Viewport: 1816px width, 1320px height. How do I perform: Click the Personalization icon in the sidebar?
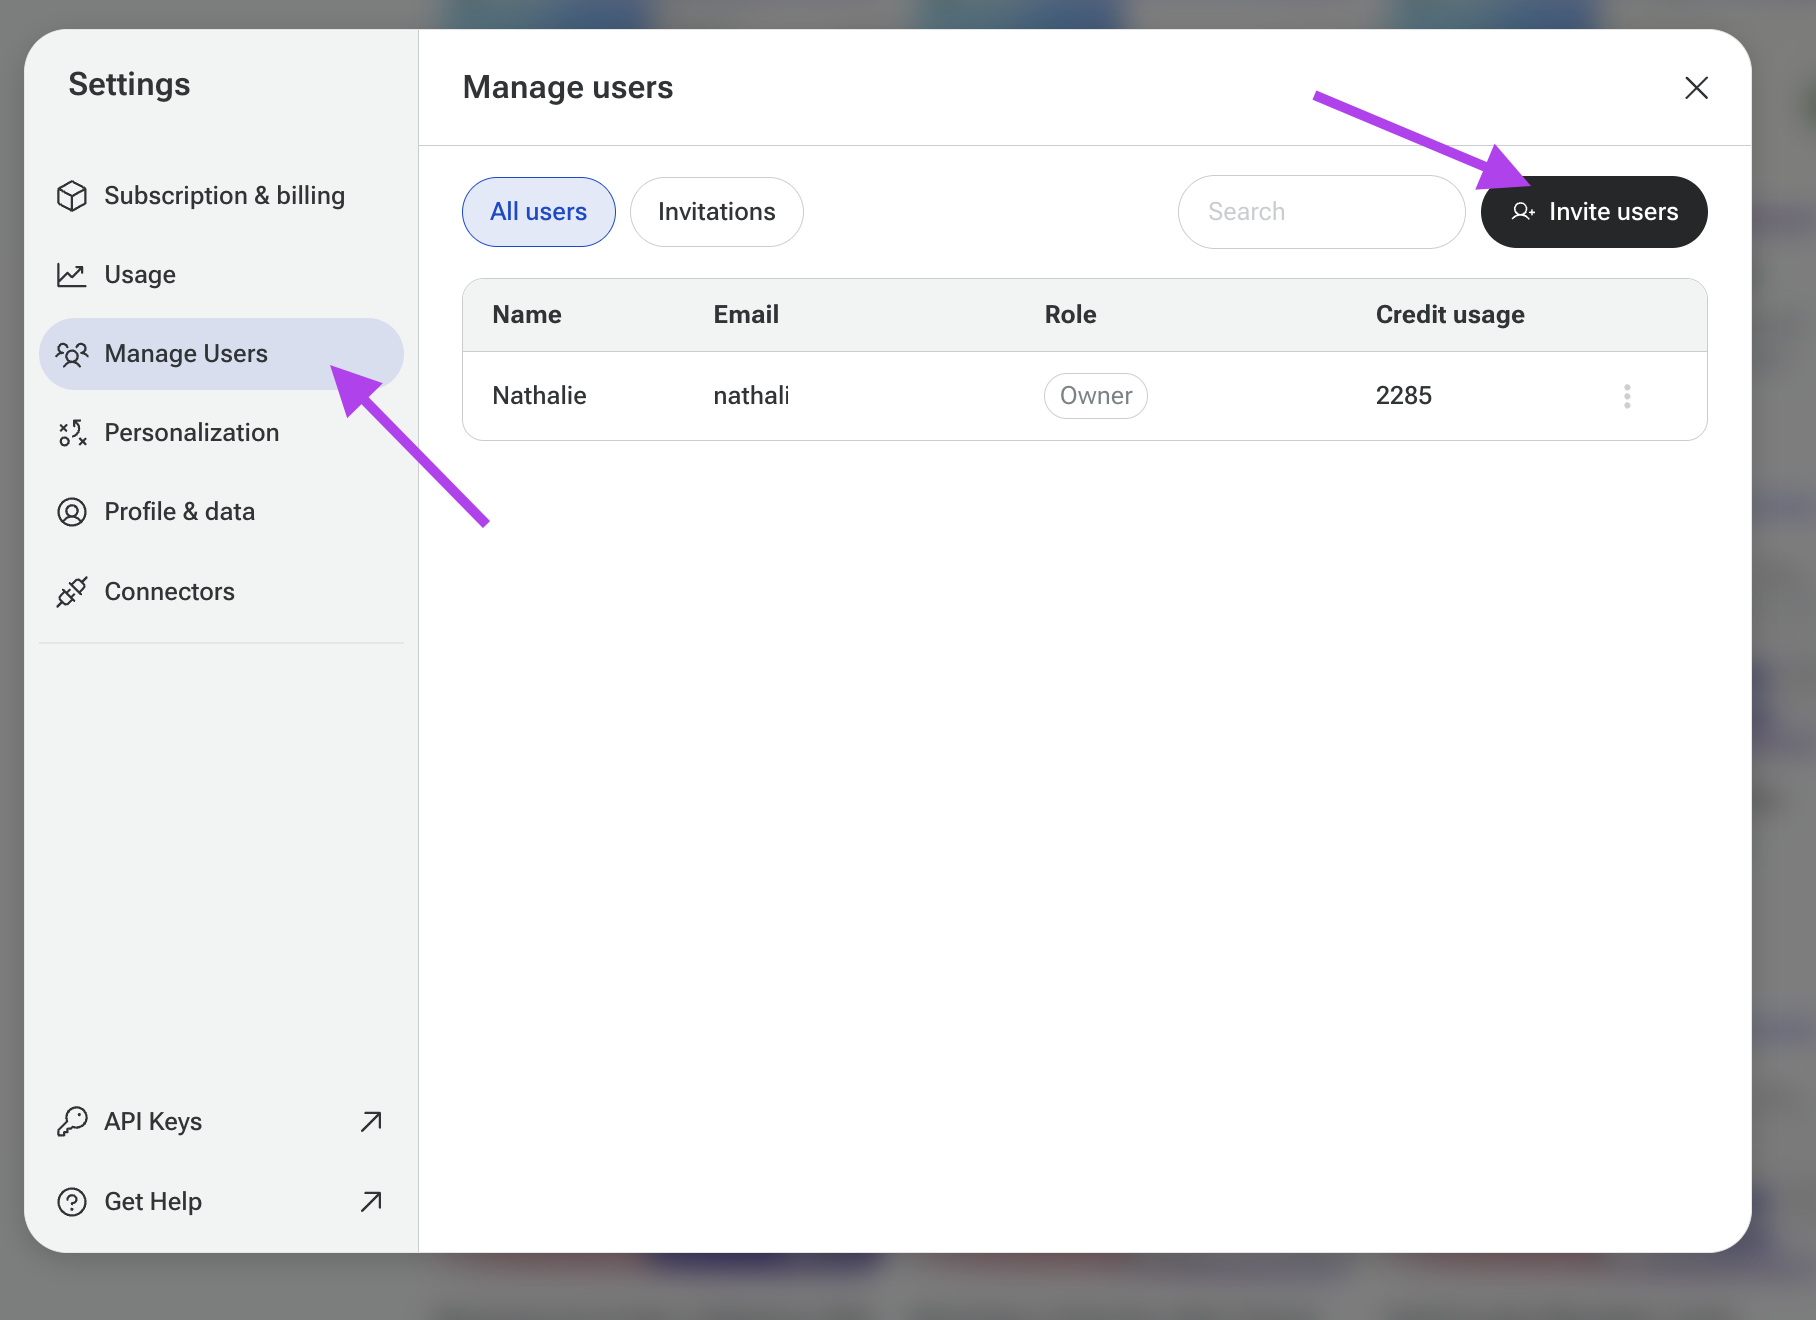click(x=72, y=433)
